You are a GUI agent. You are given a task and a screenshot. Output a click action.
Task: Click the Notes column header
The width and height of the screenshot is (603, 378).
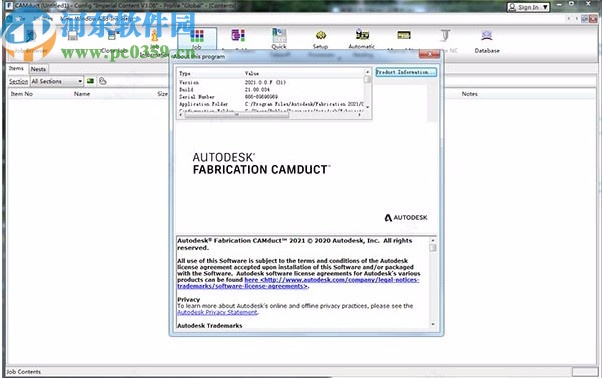pos(470,94)
